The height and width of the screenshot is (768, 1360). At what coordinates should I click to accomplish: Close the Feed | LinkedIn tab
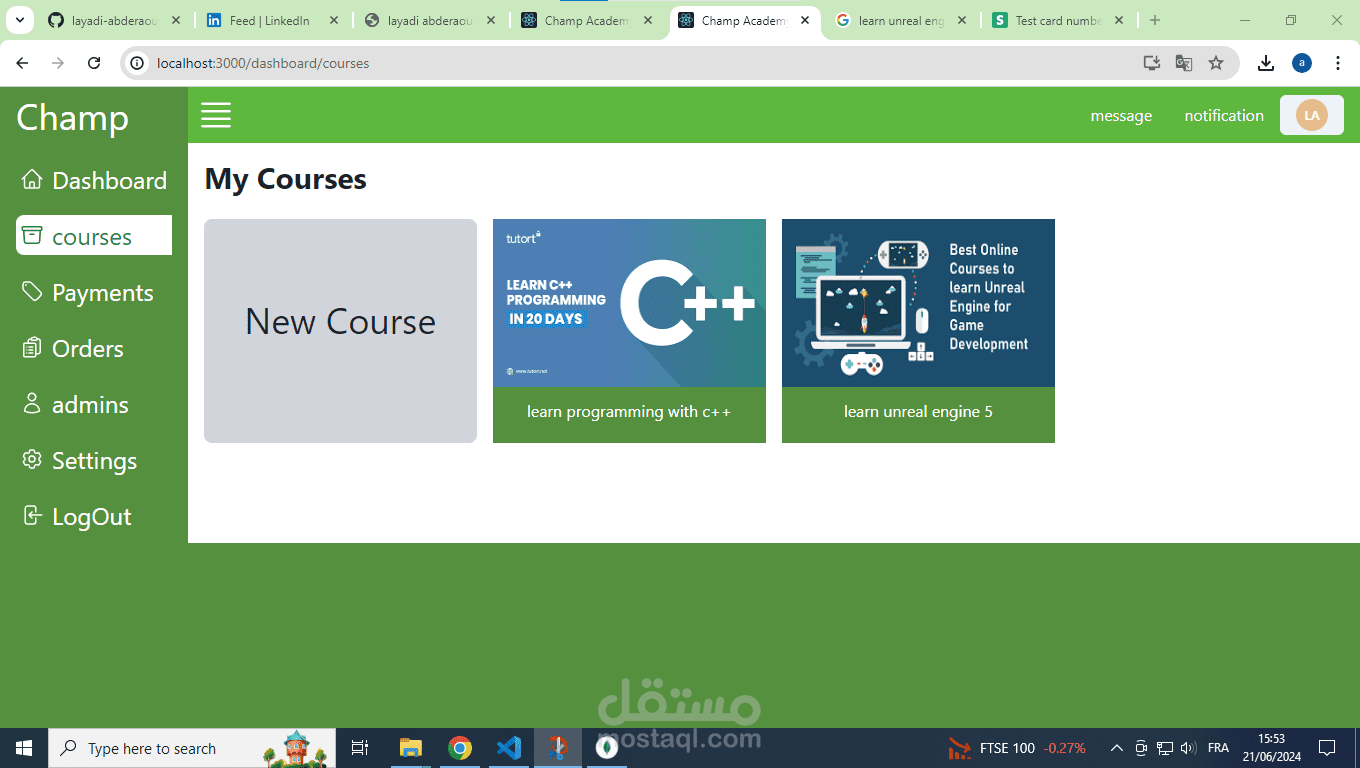tap(333, 20)
